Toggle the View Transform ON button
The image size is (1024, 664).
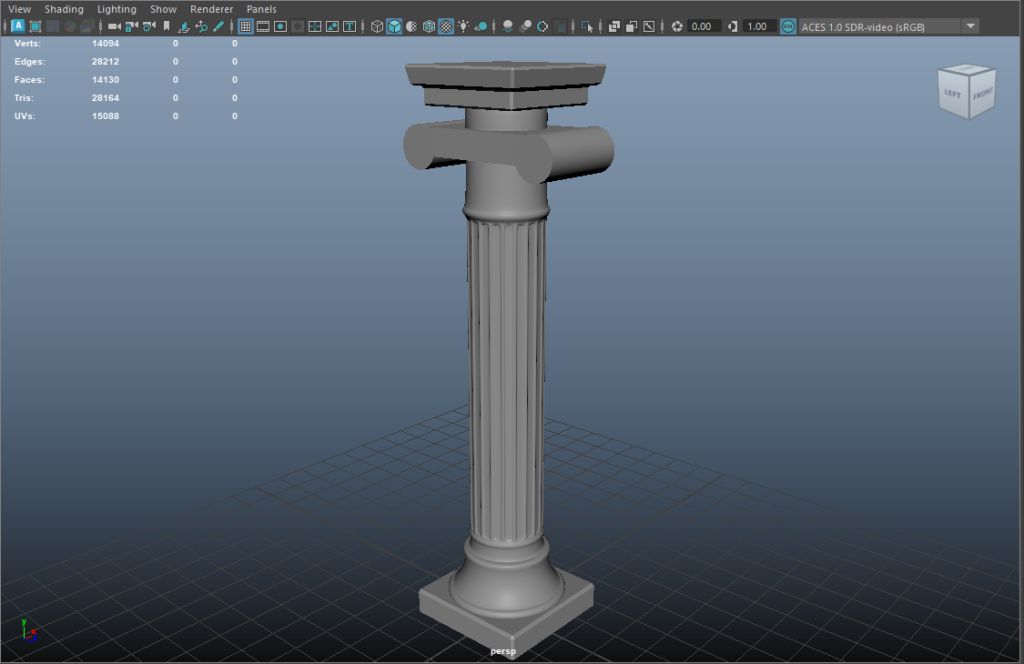pyautogui.click(x=788, y=26)
